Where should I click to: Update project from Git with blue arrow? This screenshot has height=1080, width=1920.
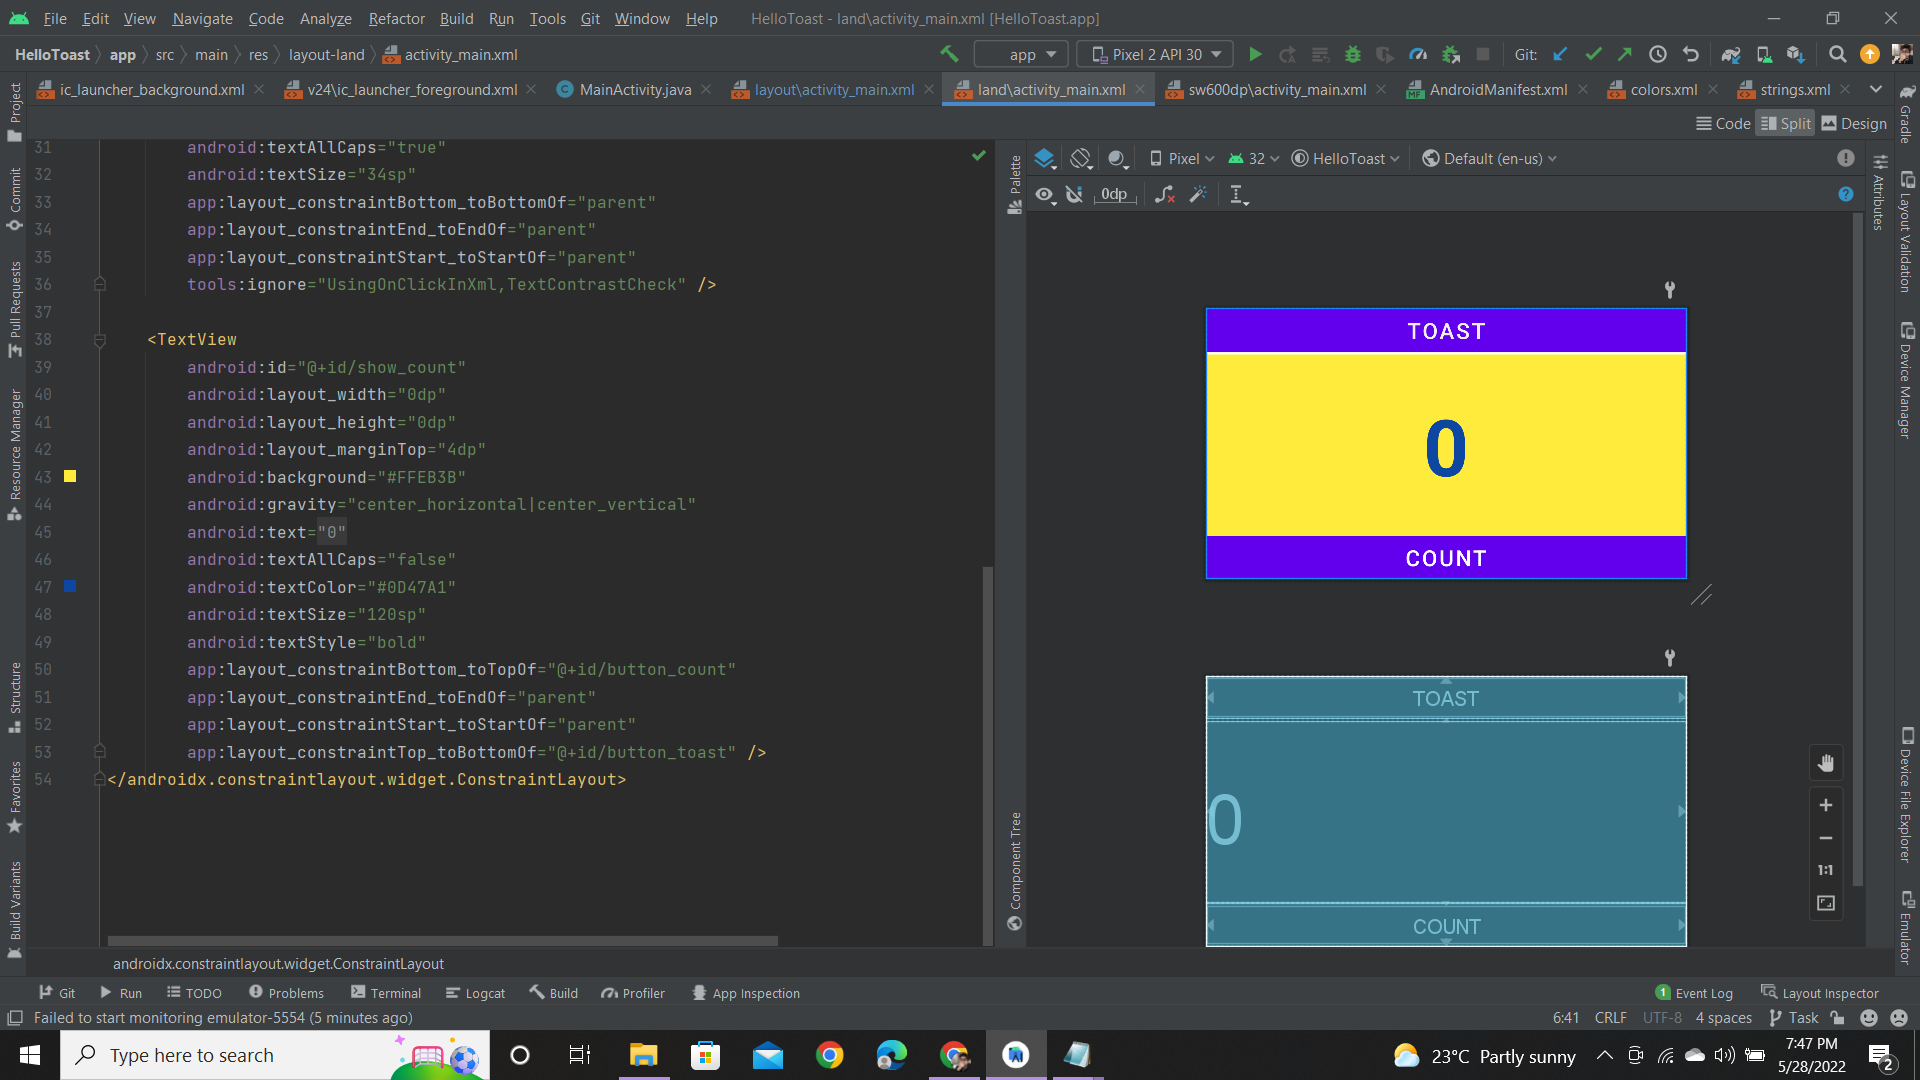[x=1560, y=54]
